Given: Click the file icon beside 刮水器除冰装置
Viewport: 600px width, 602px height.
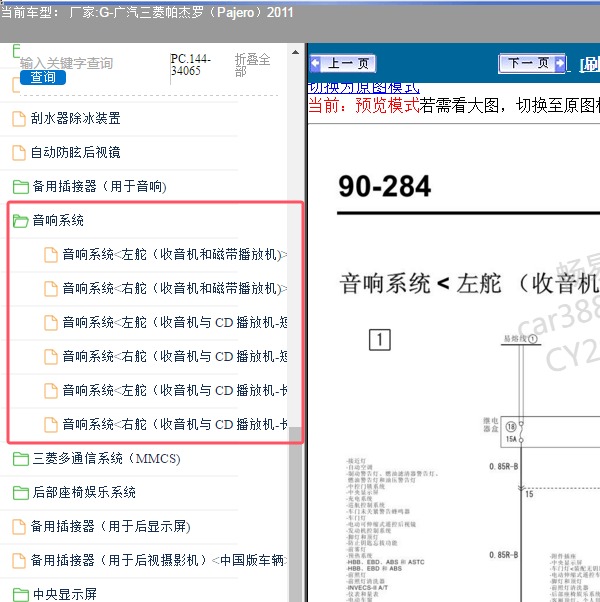Looking at the screenshot, I should click(19, 119).
